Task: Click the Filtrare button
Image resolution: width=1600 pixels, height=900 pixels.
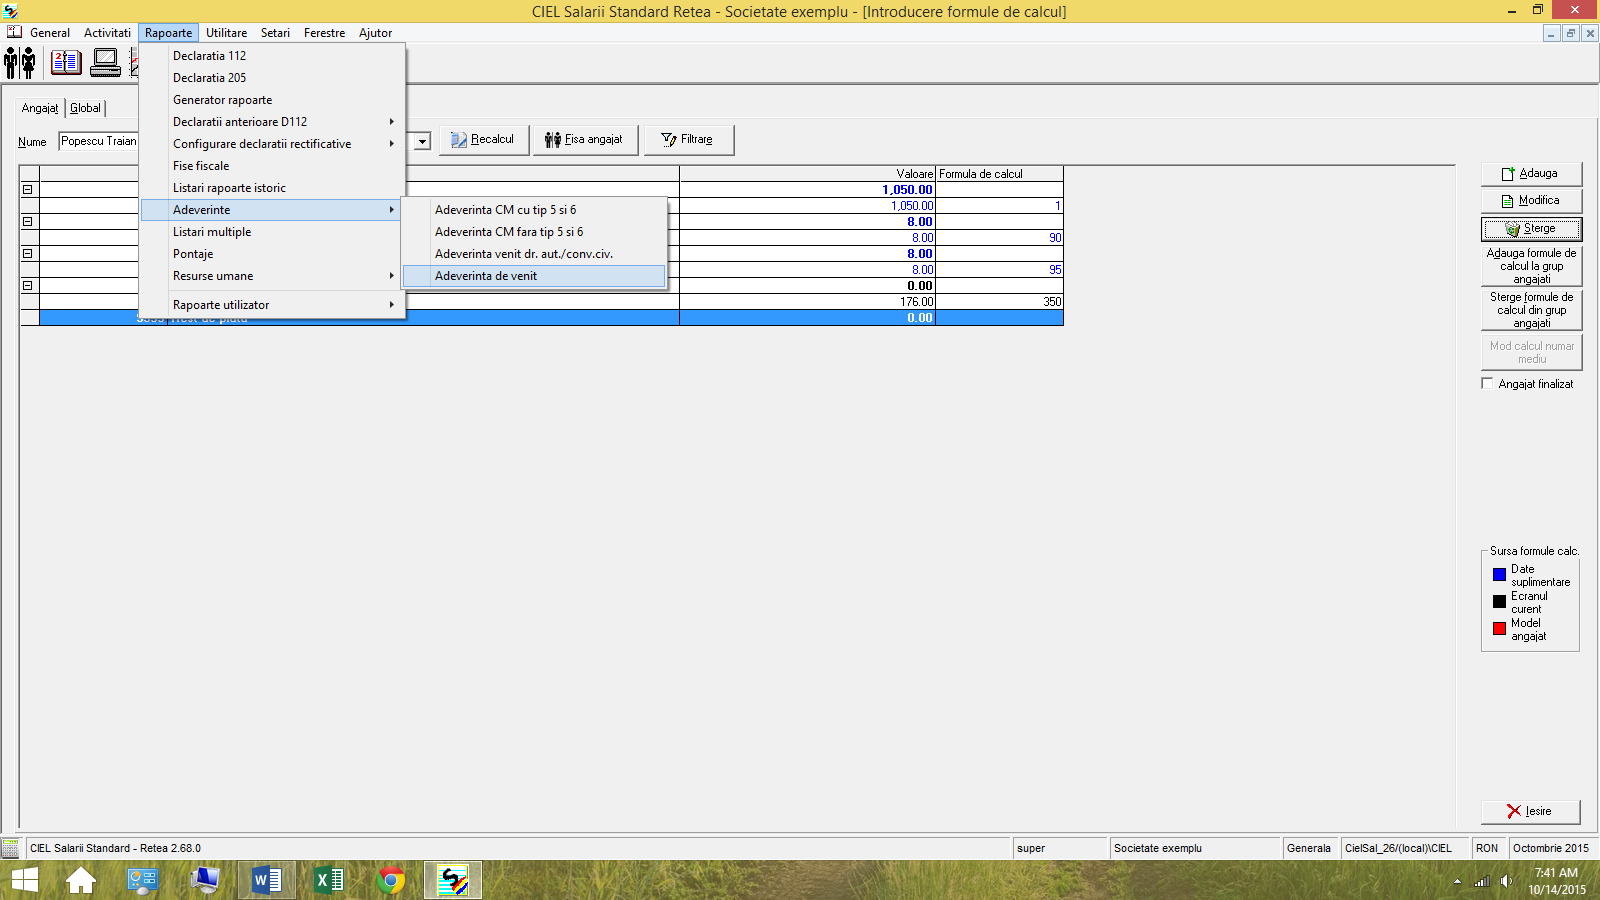Action: tap(688, 140)
